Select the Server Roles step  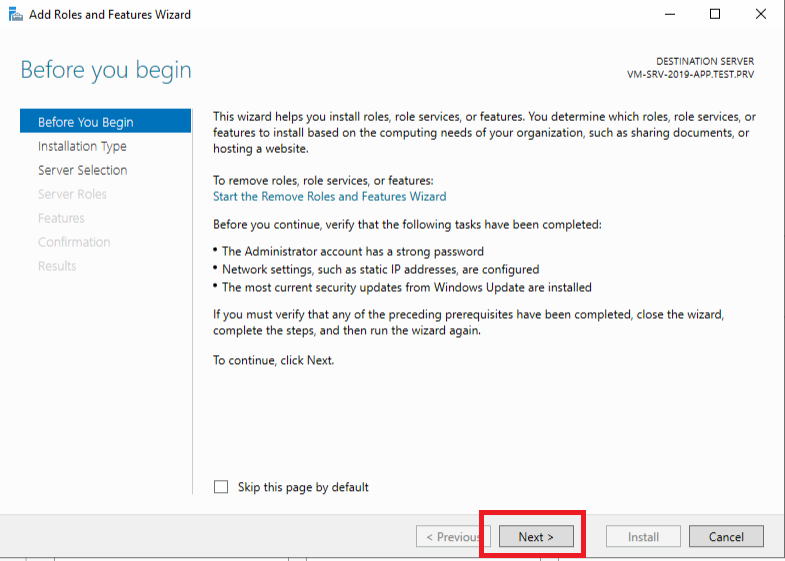coord(72,194)
